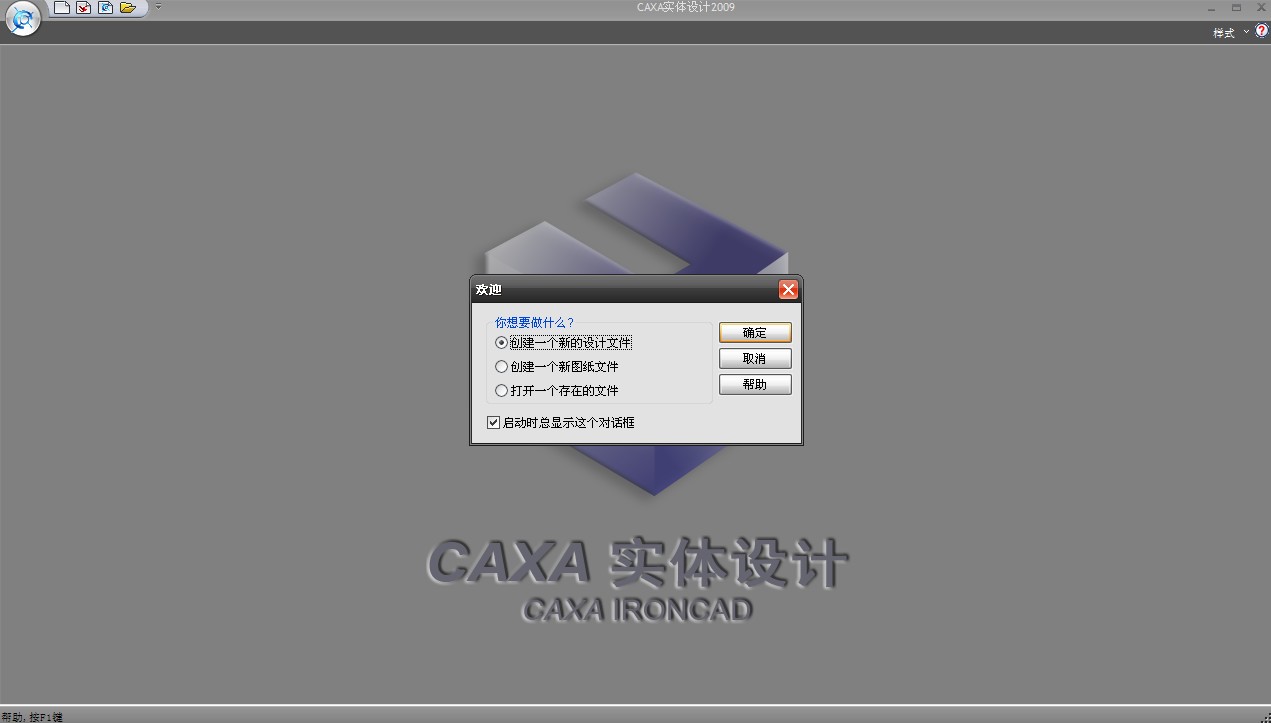This screenshot has width=1271, height=723.
Task: Click the status bar help hint text
Action: [x=32, y=717]
